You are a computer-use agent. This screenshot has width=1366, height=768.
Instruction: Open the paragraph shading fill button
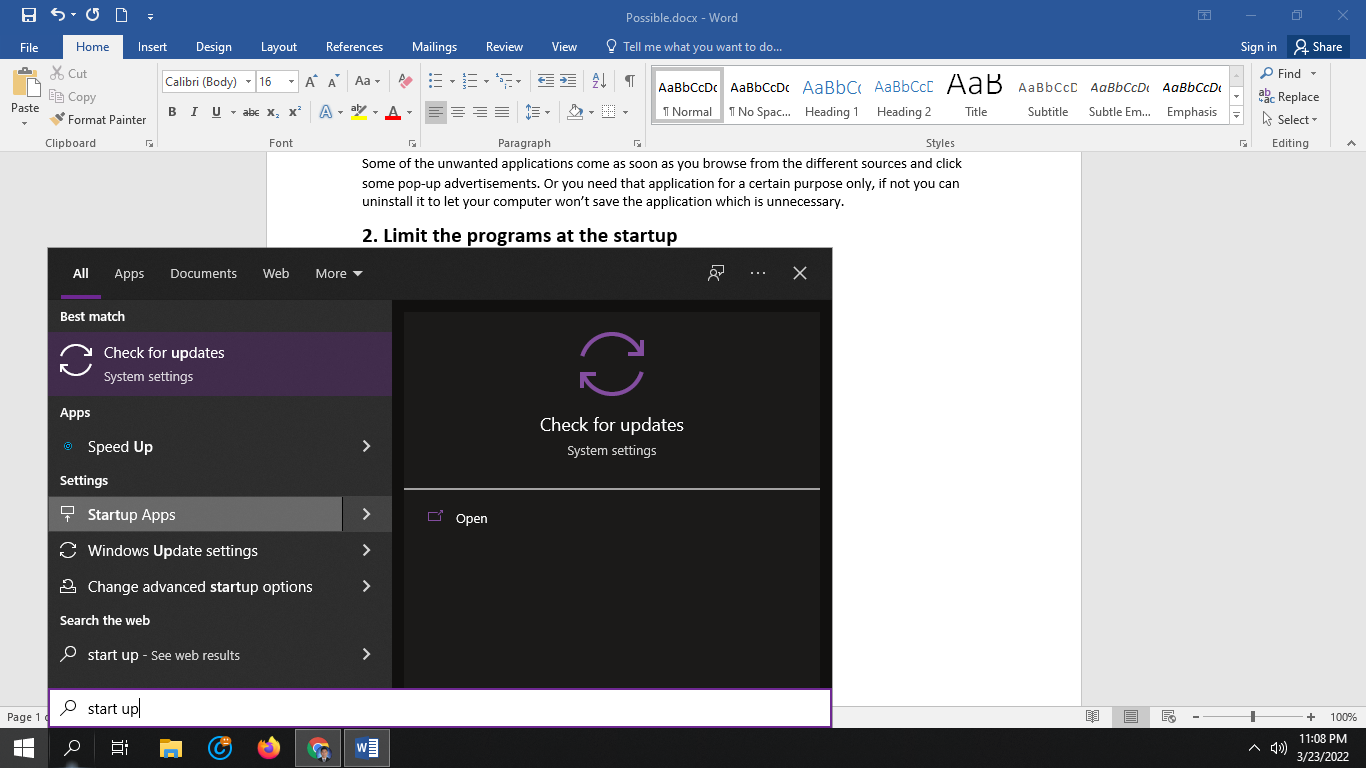click(575, 112)
